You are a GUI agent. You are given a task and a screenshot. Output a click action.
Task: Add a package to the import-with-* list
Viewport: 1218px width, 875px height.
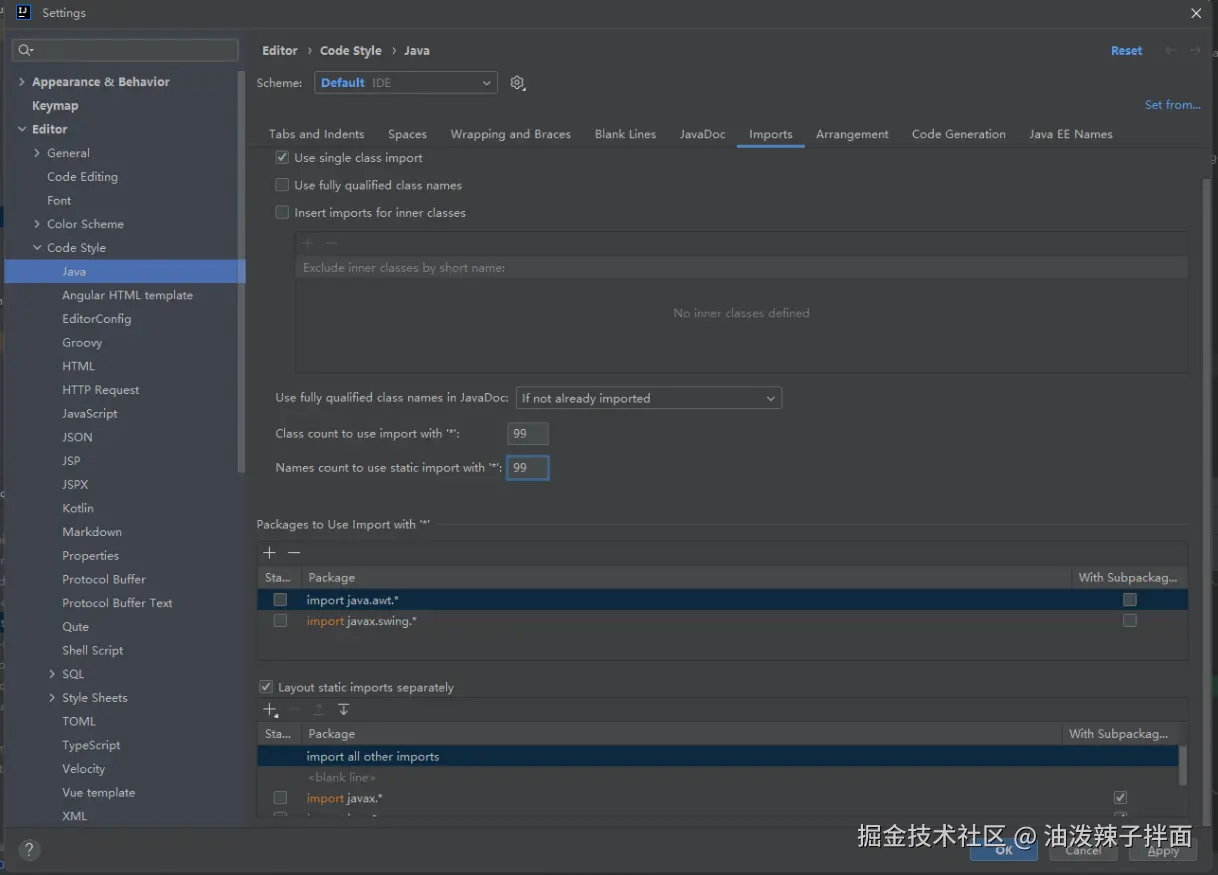[269, 553]
